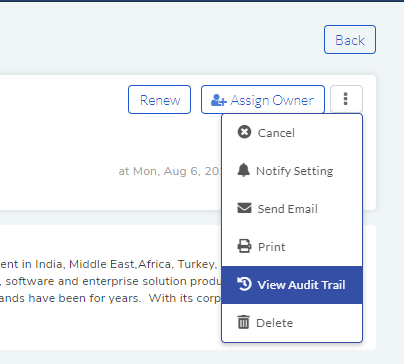This screenshot has width=404, height=364.
Task: Click the 'software and enterprise solution' text line
Action: pos(111,281)
